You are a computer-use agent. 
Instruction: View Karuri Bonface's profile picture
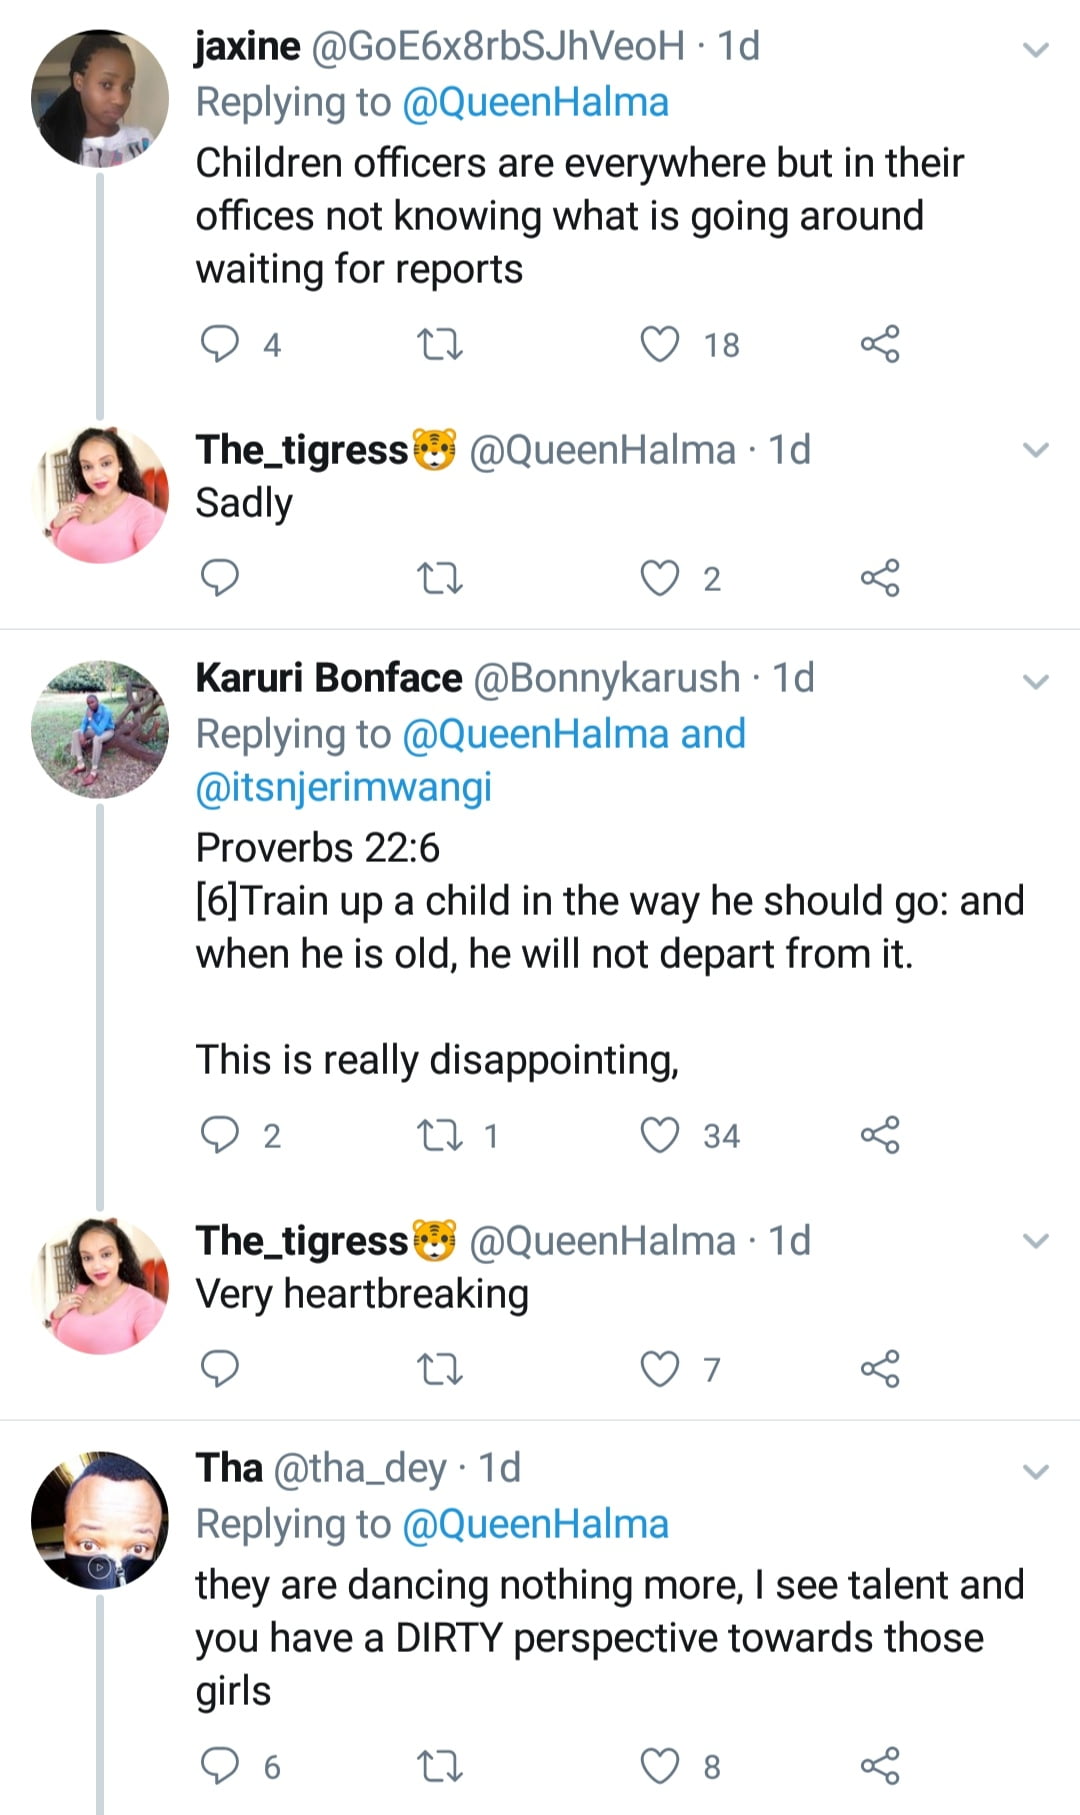[100, 729]
